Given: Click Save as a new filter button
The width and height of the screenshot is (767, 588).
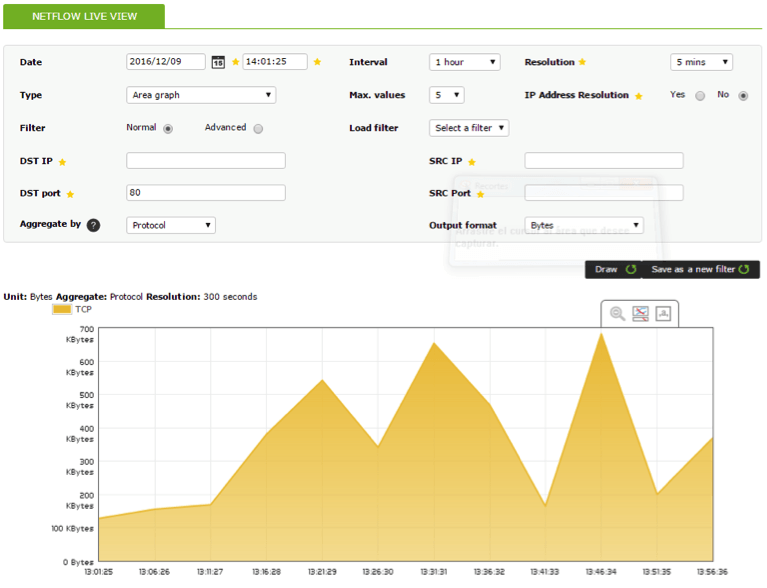Looking at the screenshot, I should 700,270.
